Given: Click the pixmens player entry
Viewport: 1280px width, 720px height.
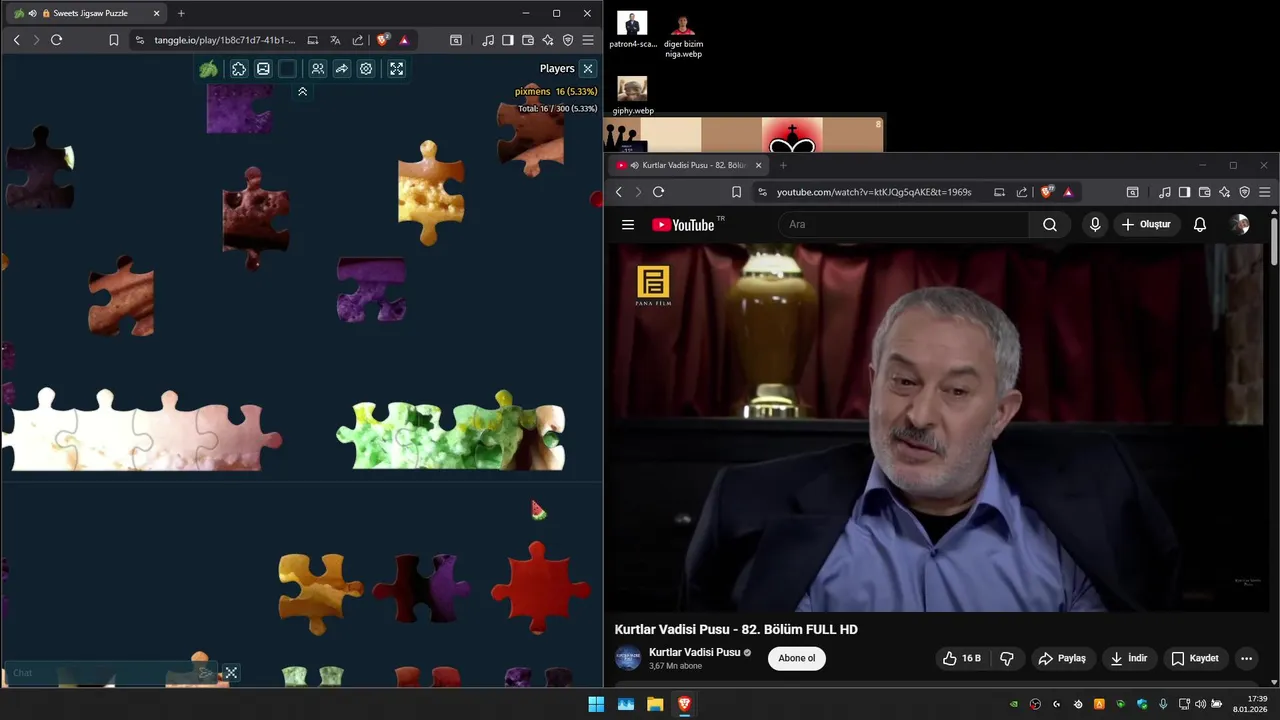Looking at the screenshot, I should 556,91.
